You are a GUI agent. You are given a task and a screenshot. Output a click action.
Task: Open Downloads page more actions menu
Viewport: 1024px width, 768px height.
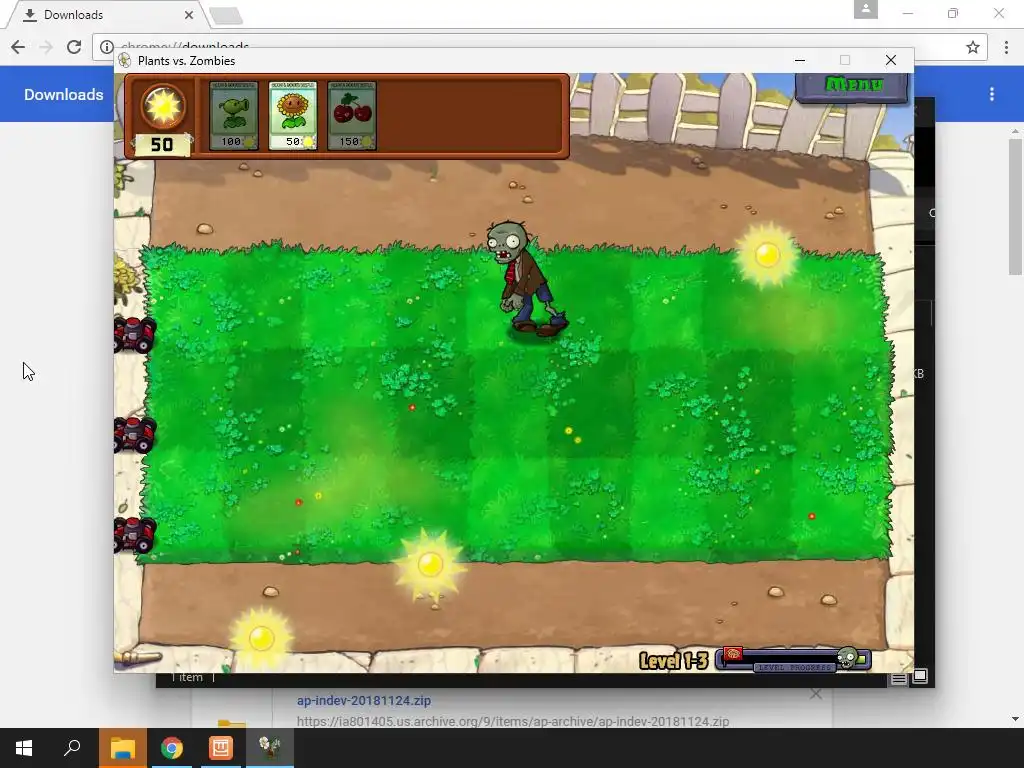pos(991,94)
